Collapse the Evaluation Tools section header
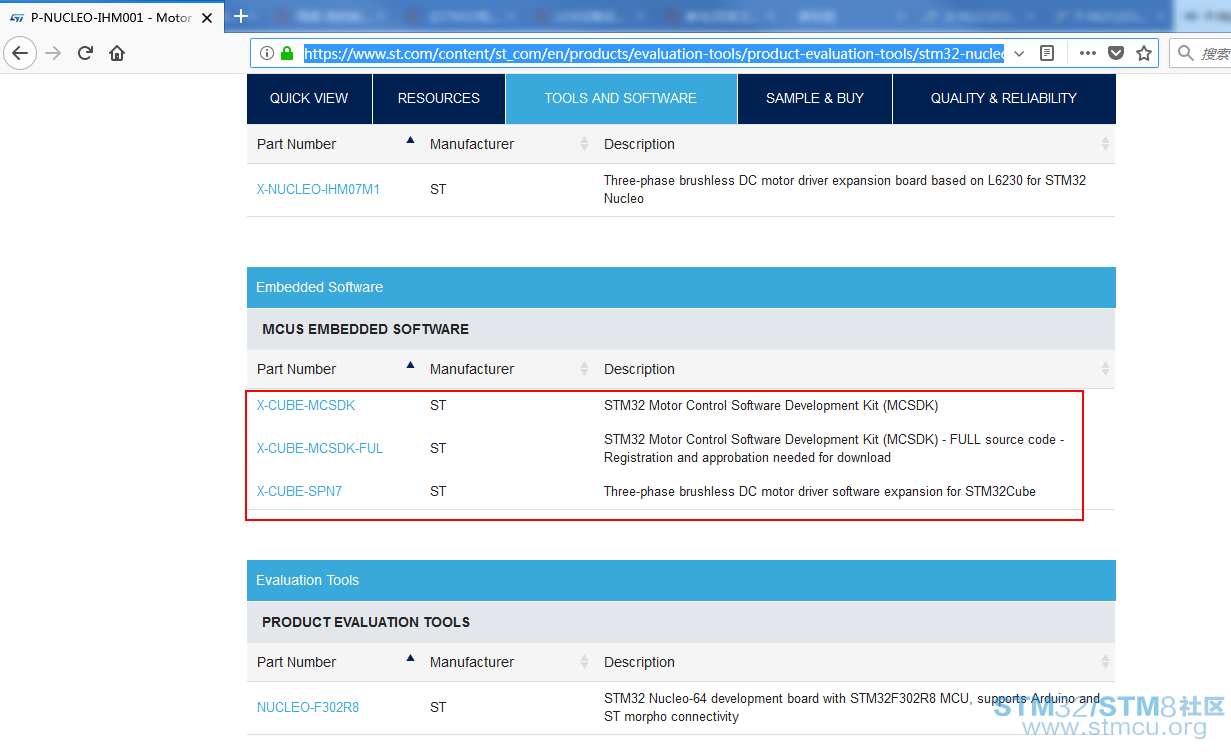This screenshot has width=1231, height=752. 681,580
